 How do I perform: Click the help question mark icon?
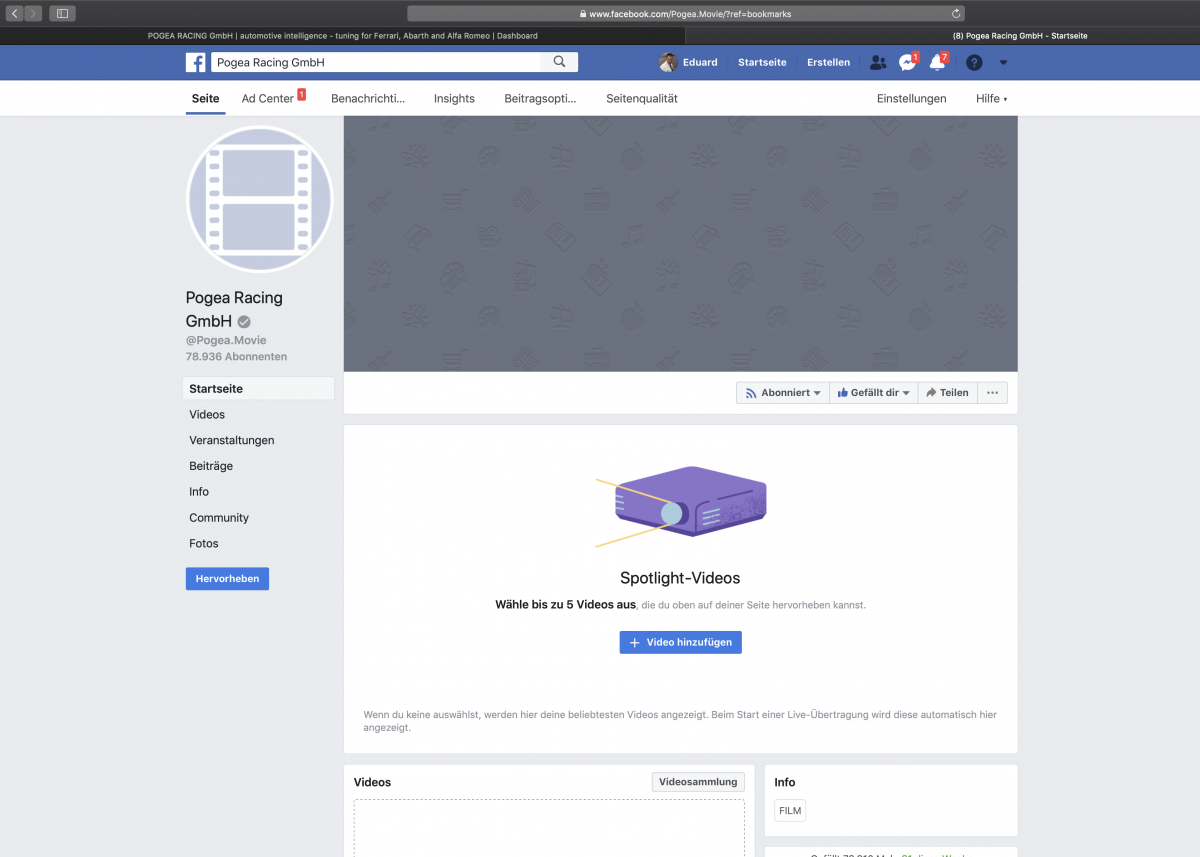(x=974, y=62)
